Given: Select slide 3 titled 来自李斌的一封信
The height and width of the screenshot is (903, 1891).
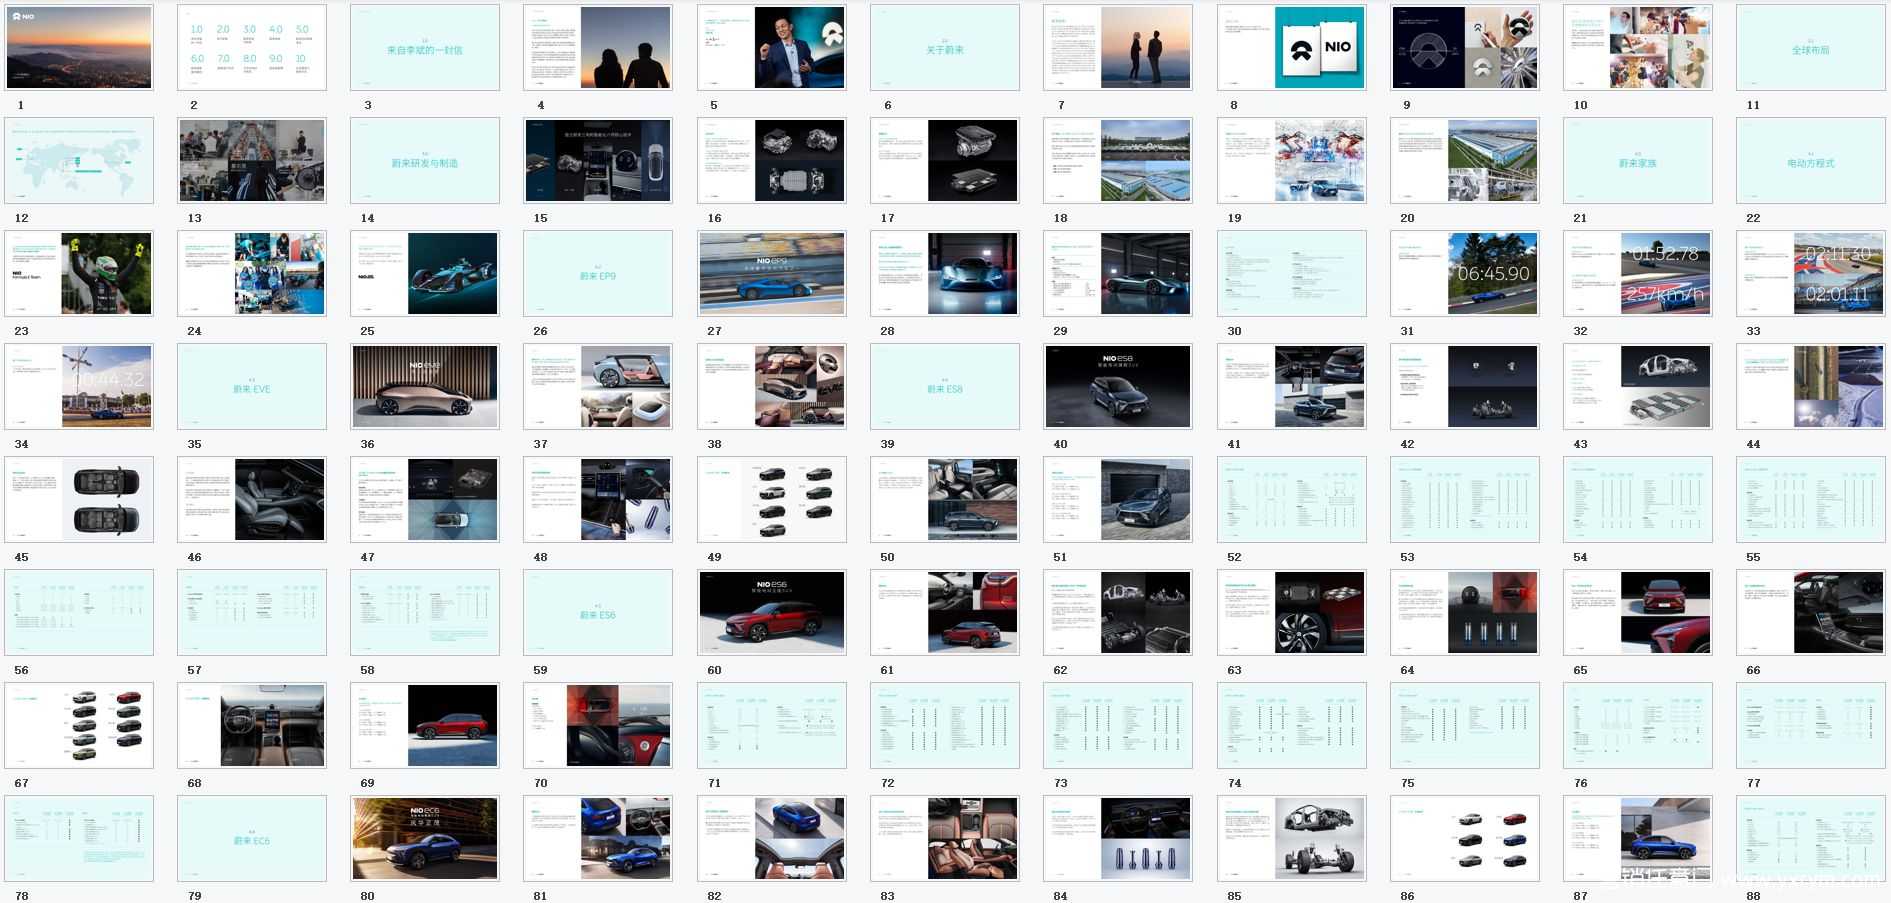Looking at the screenshot, I should pos(425,47).
